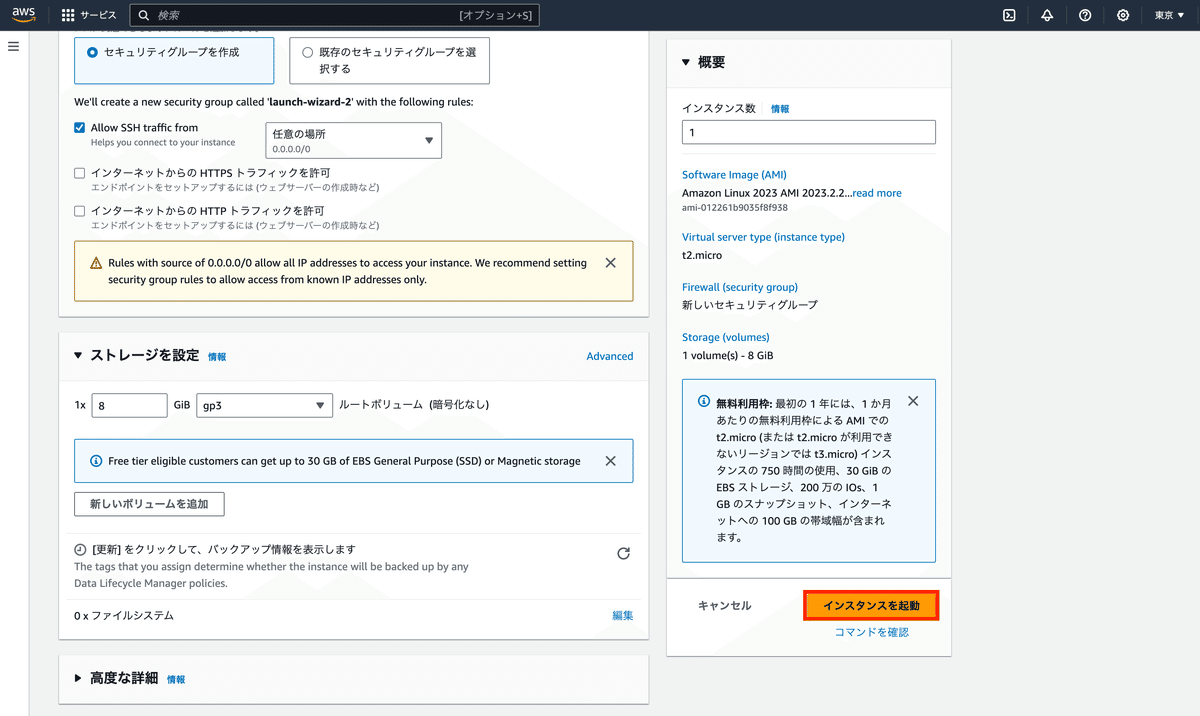
Task: Focus the volume size field showing 8
Action: pos(129,405)
